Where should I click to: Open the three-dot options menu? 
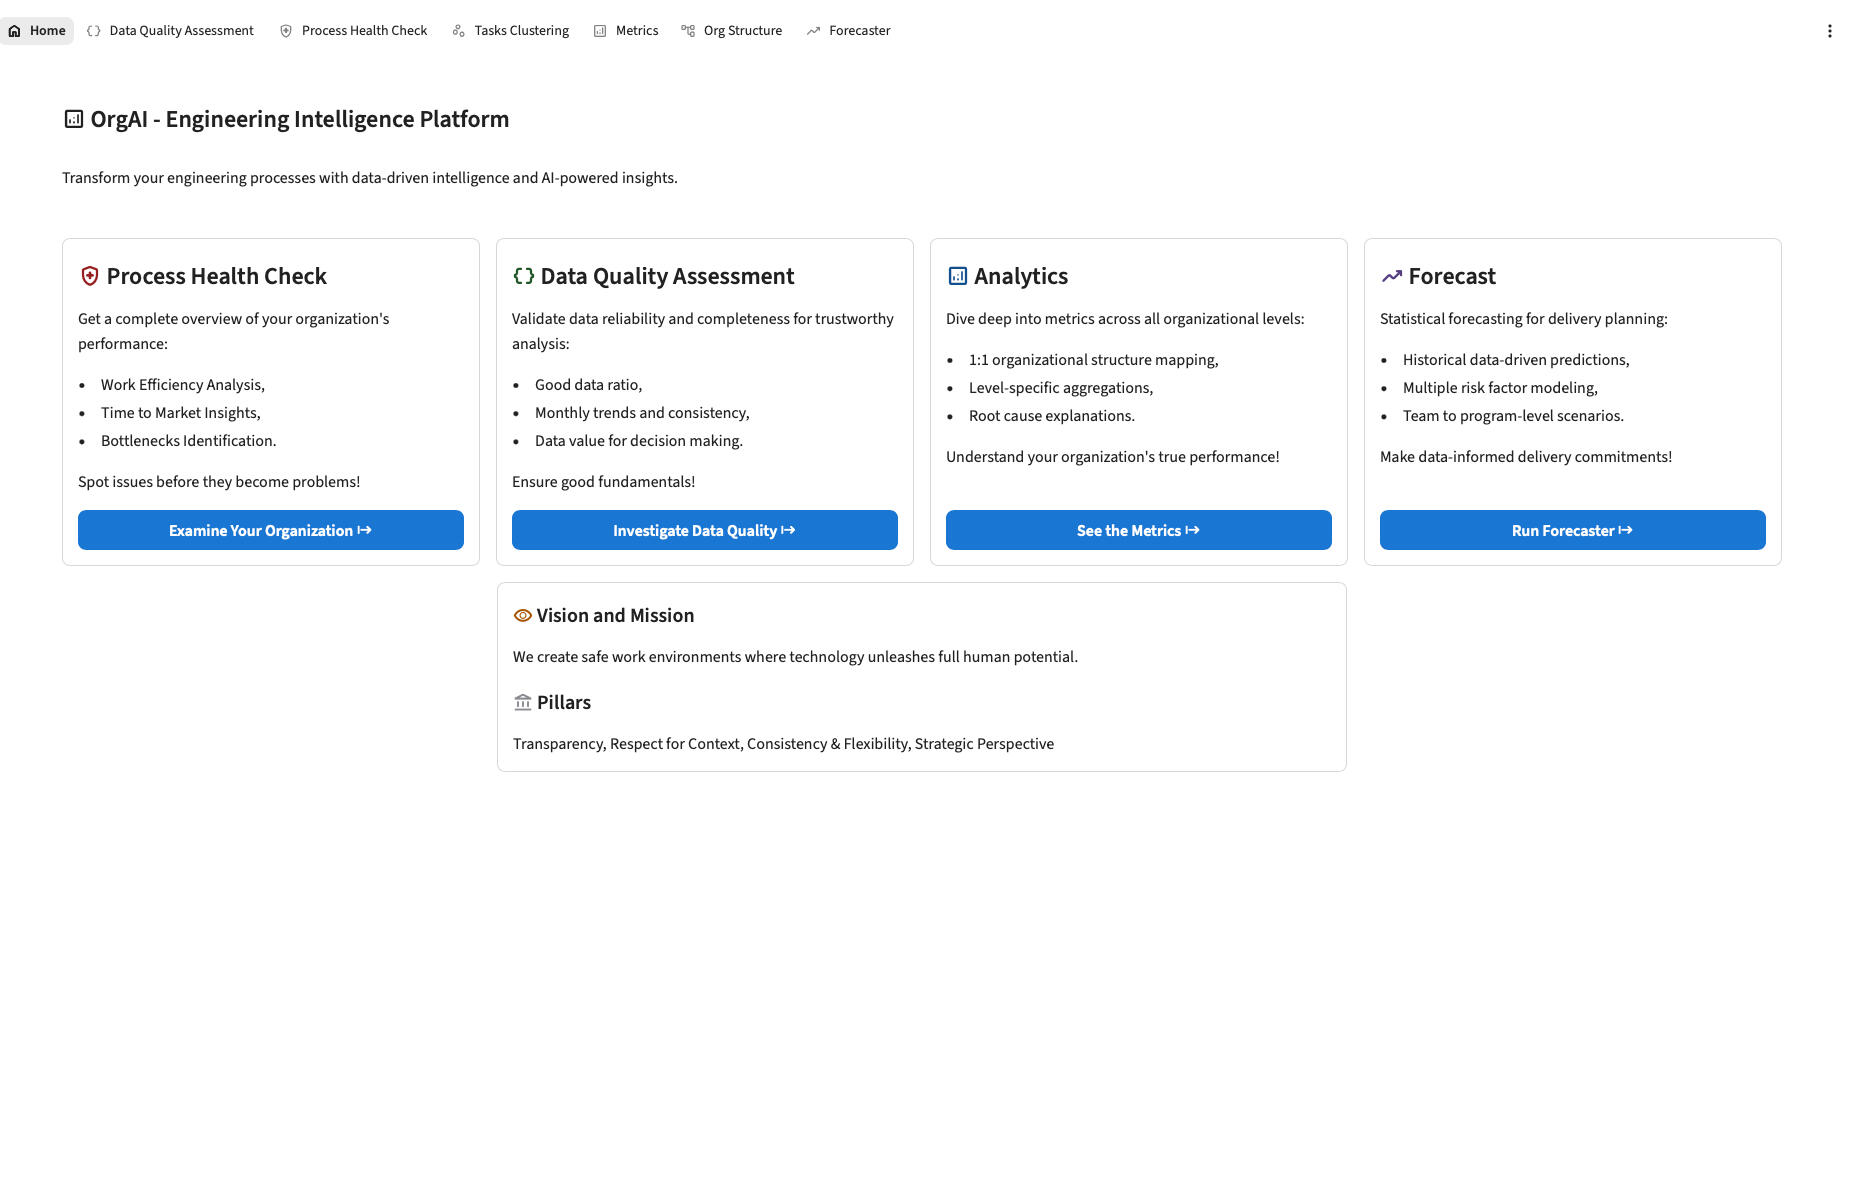[x=1829, y=31]
